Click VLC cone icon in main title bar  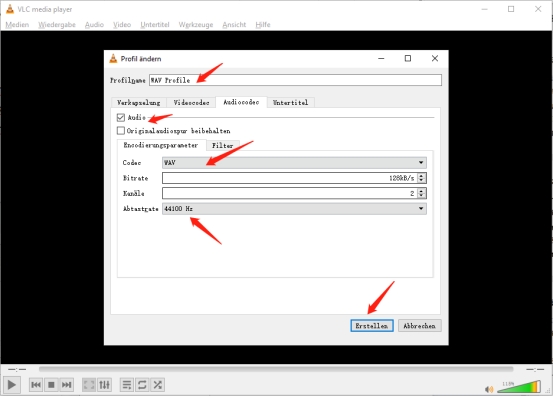click(10, 9)
